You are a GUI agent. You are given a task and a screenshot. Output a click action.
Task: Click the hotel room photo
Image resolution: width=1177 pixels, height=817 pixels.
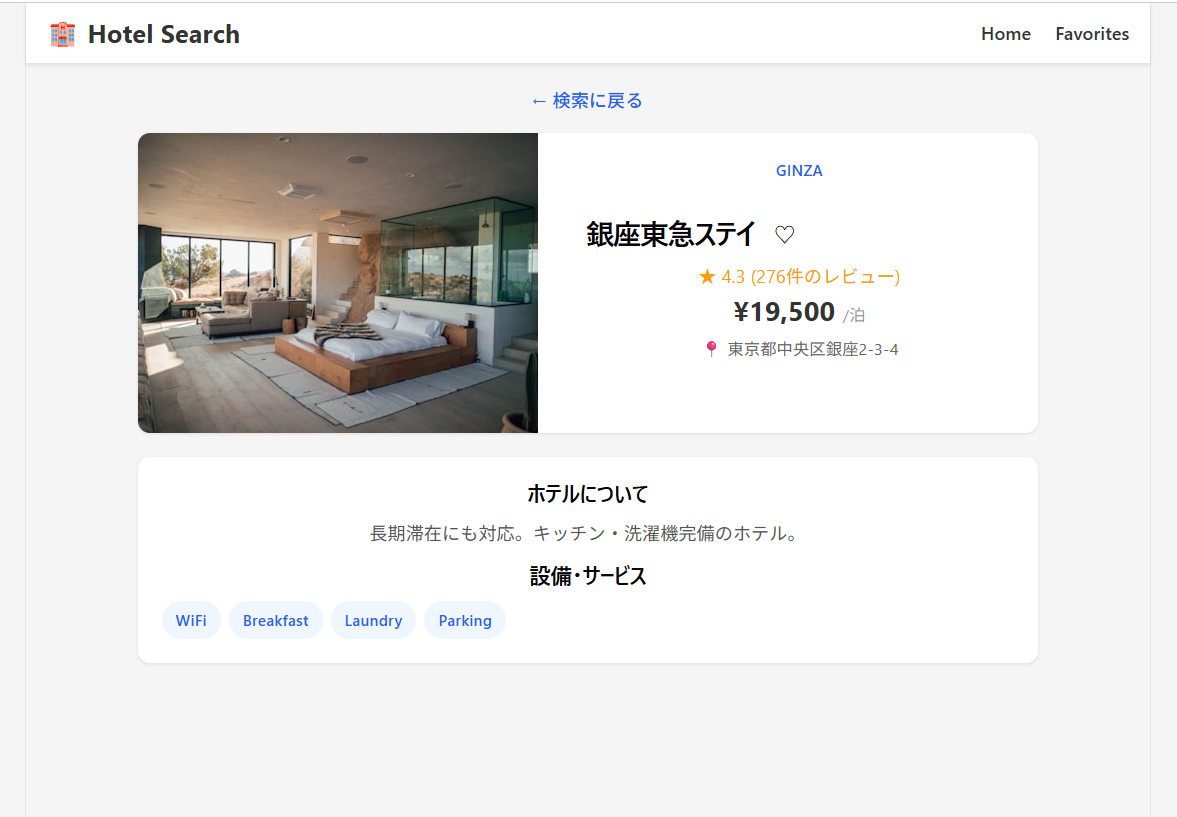point(338,283)
